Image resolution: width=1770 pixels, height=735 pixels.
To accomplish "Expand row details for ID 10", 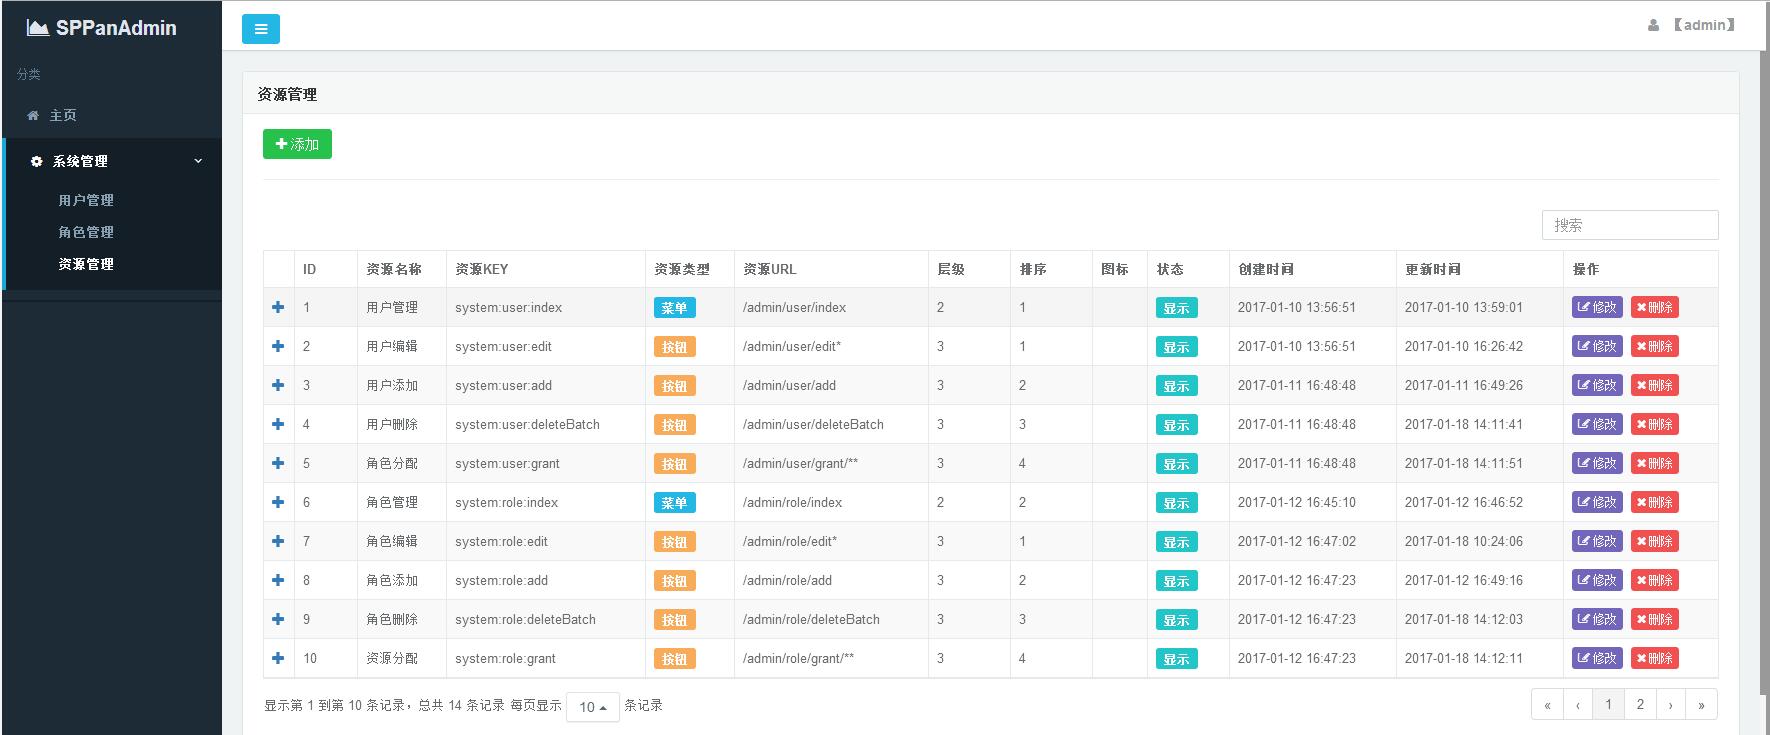I will pyautogui.click(x=278, y=658).
